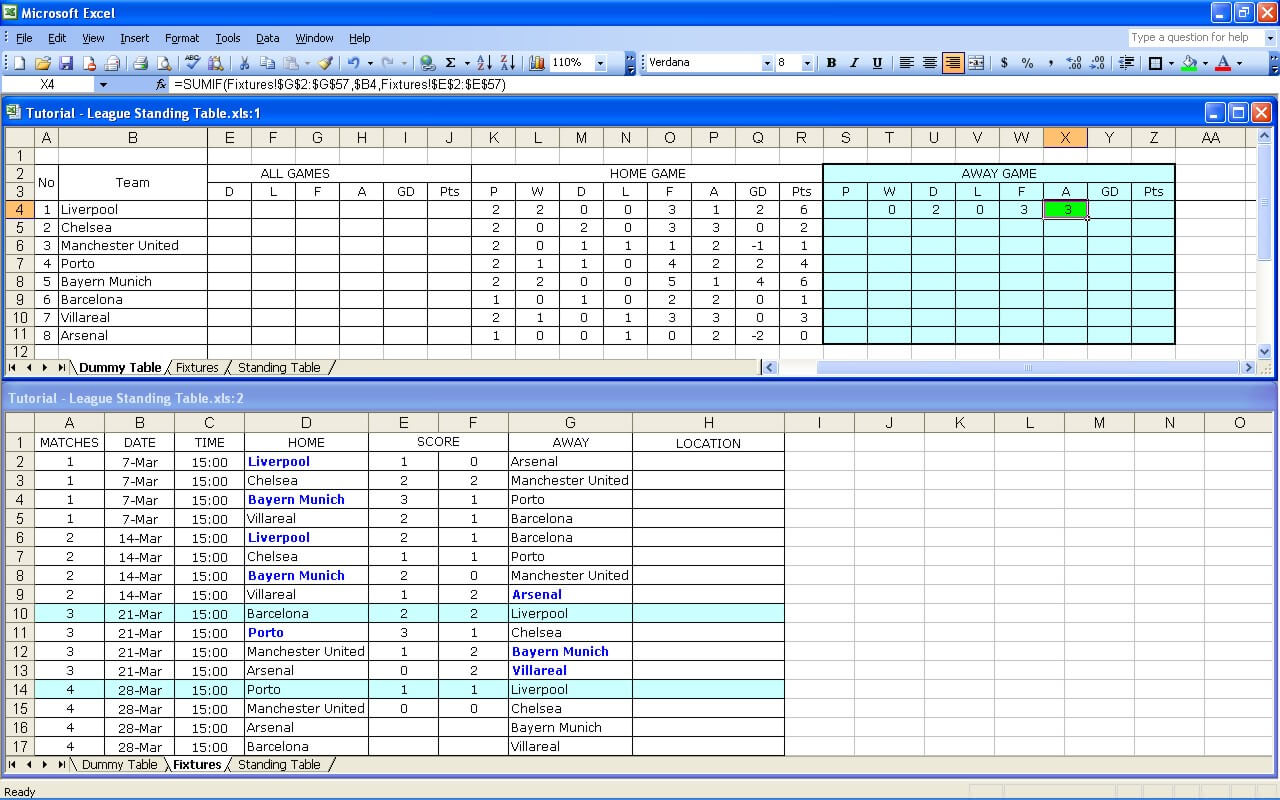Click the Decrease Indent icon
1280x800 pixels.
tap(1126, 63)
